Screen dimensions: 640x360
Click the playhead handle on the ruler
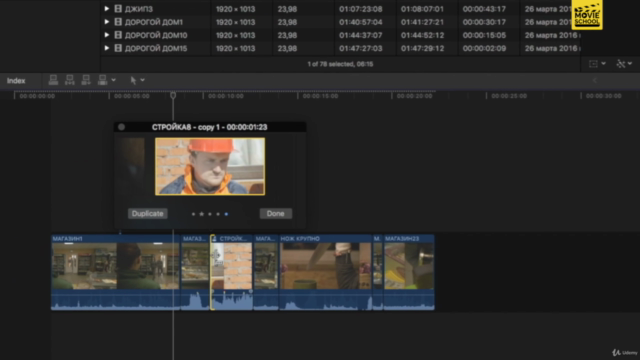(x=173, y=96)
